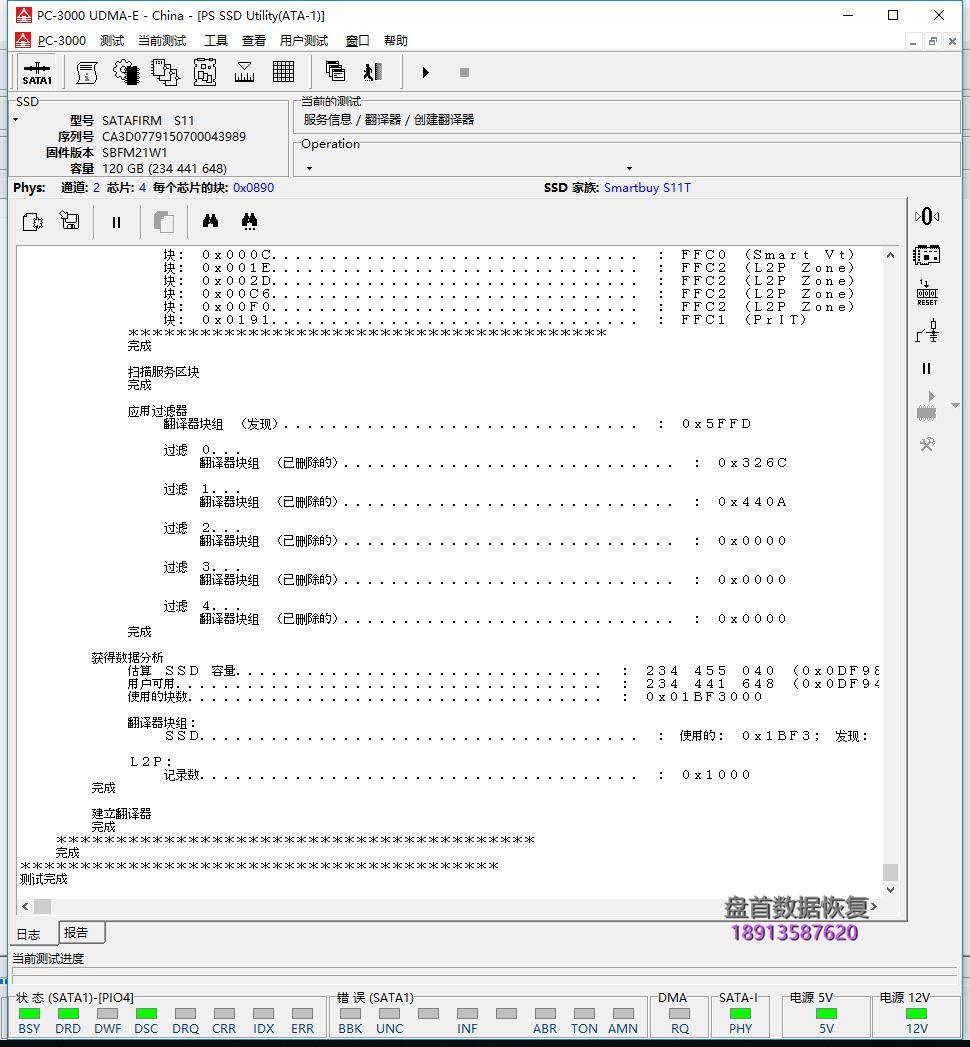Open the dropdown arrow beside the chip icon
This screenshot has width=970, height=1047.
955,406
